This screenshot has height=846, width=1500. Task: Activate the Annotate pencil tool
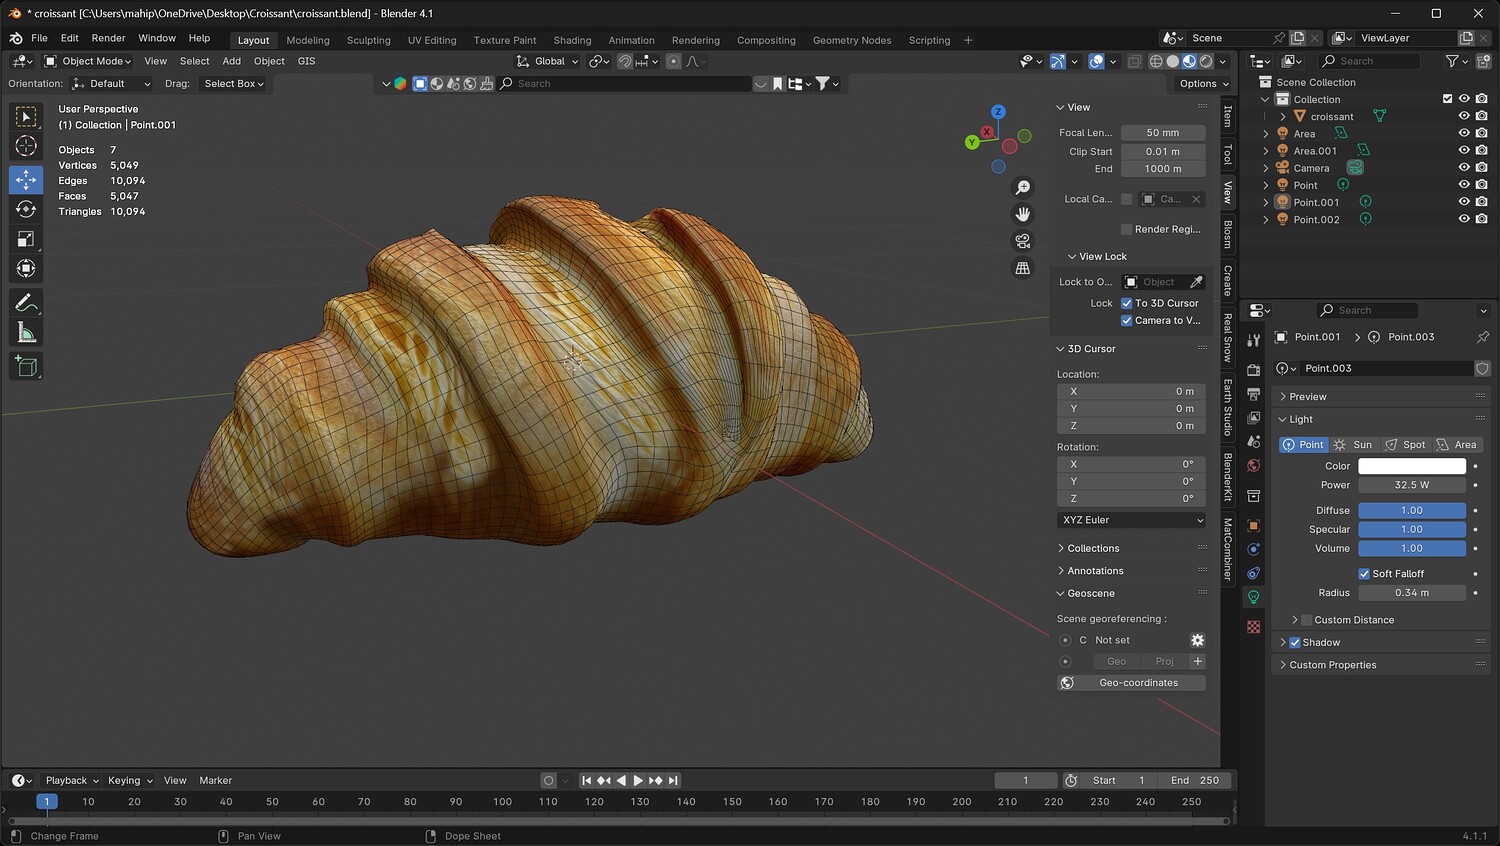[26, 303]
